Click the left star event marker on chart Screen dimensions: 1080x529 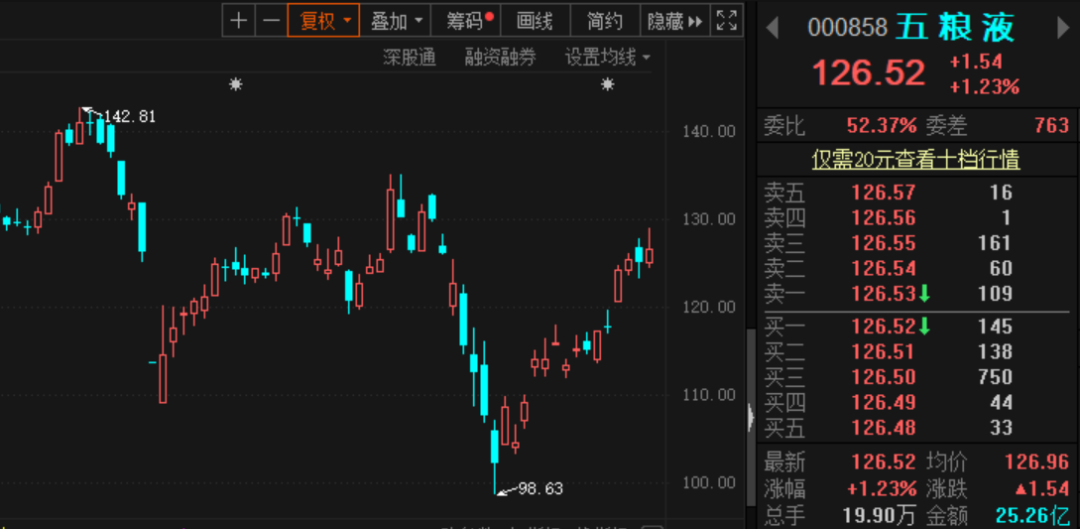236,85
